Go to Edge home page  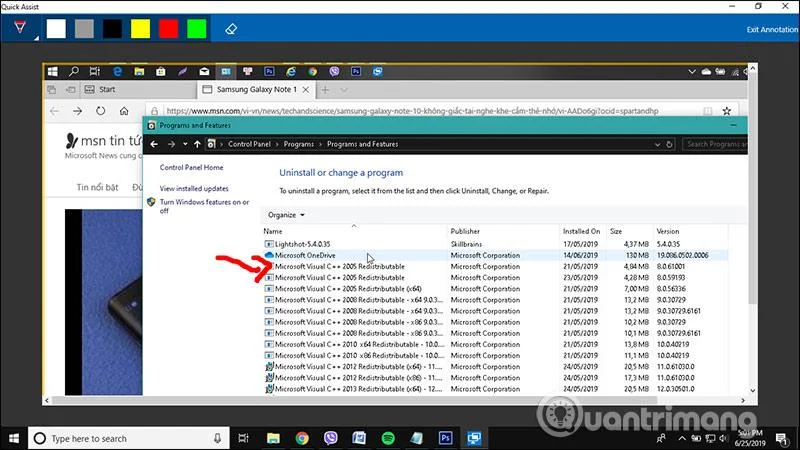click(124, 111)
